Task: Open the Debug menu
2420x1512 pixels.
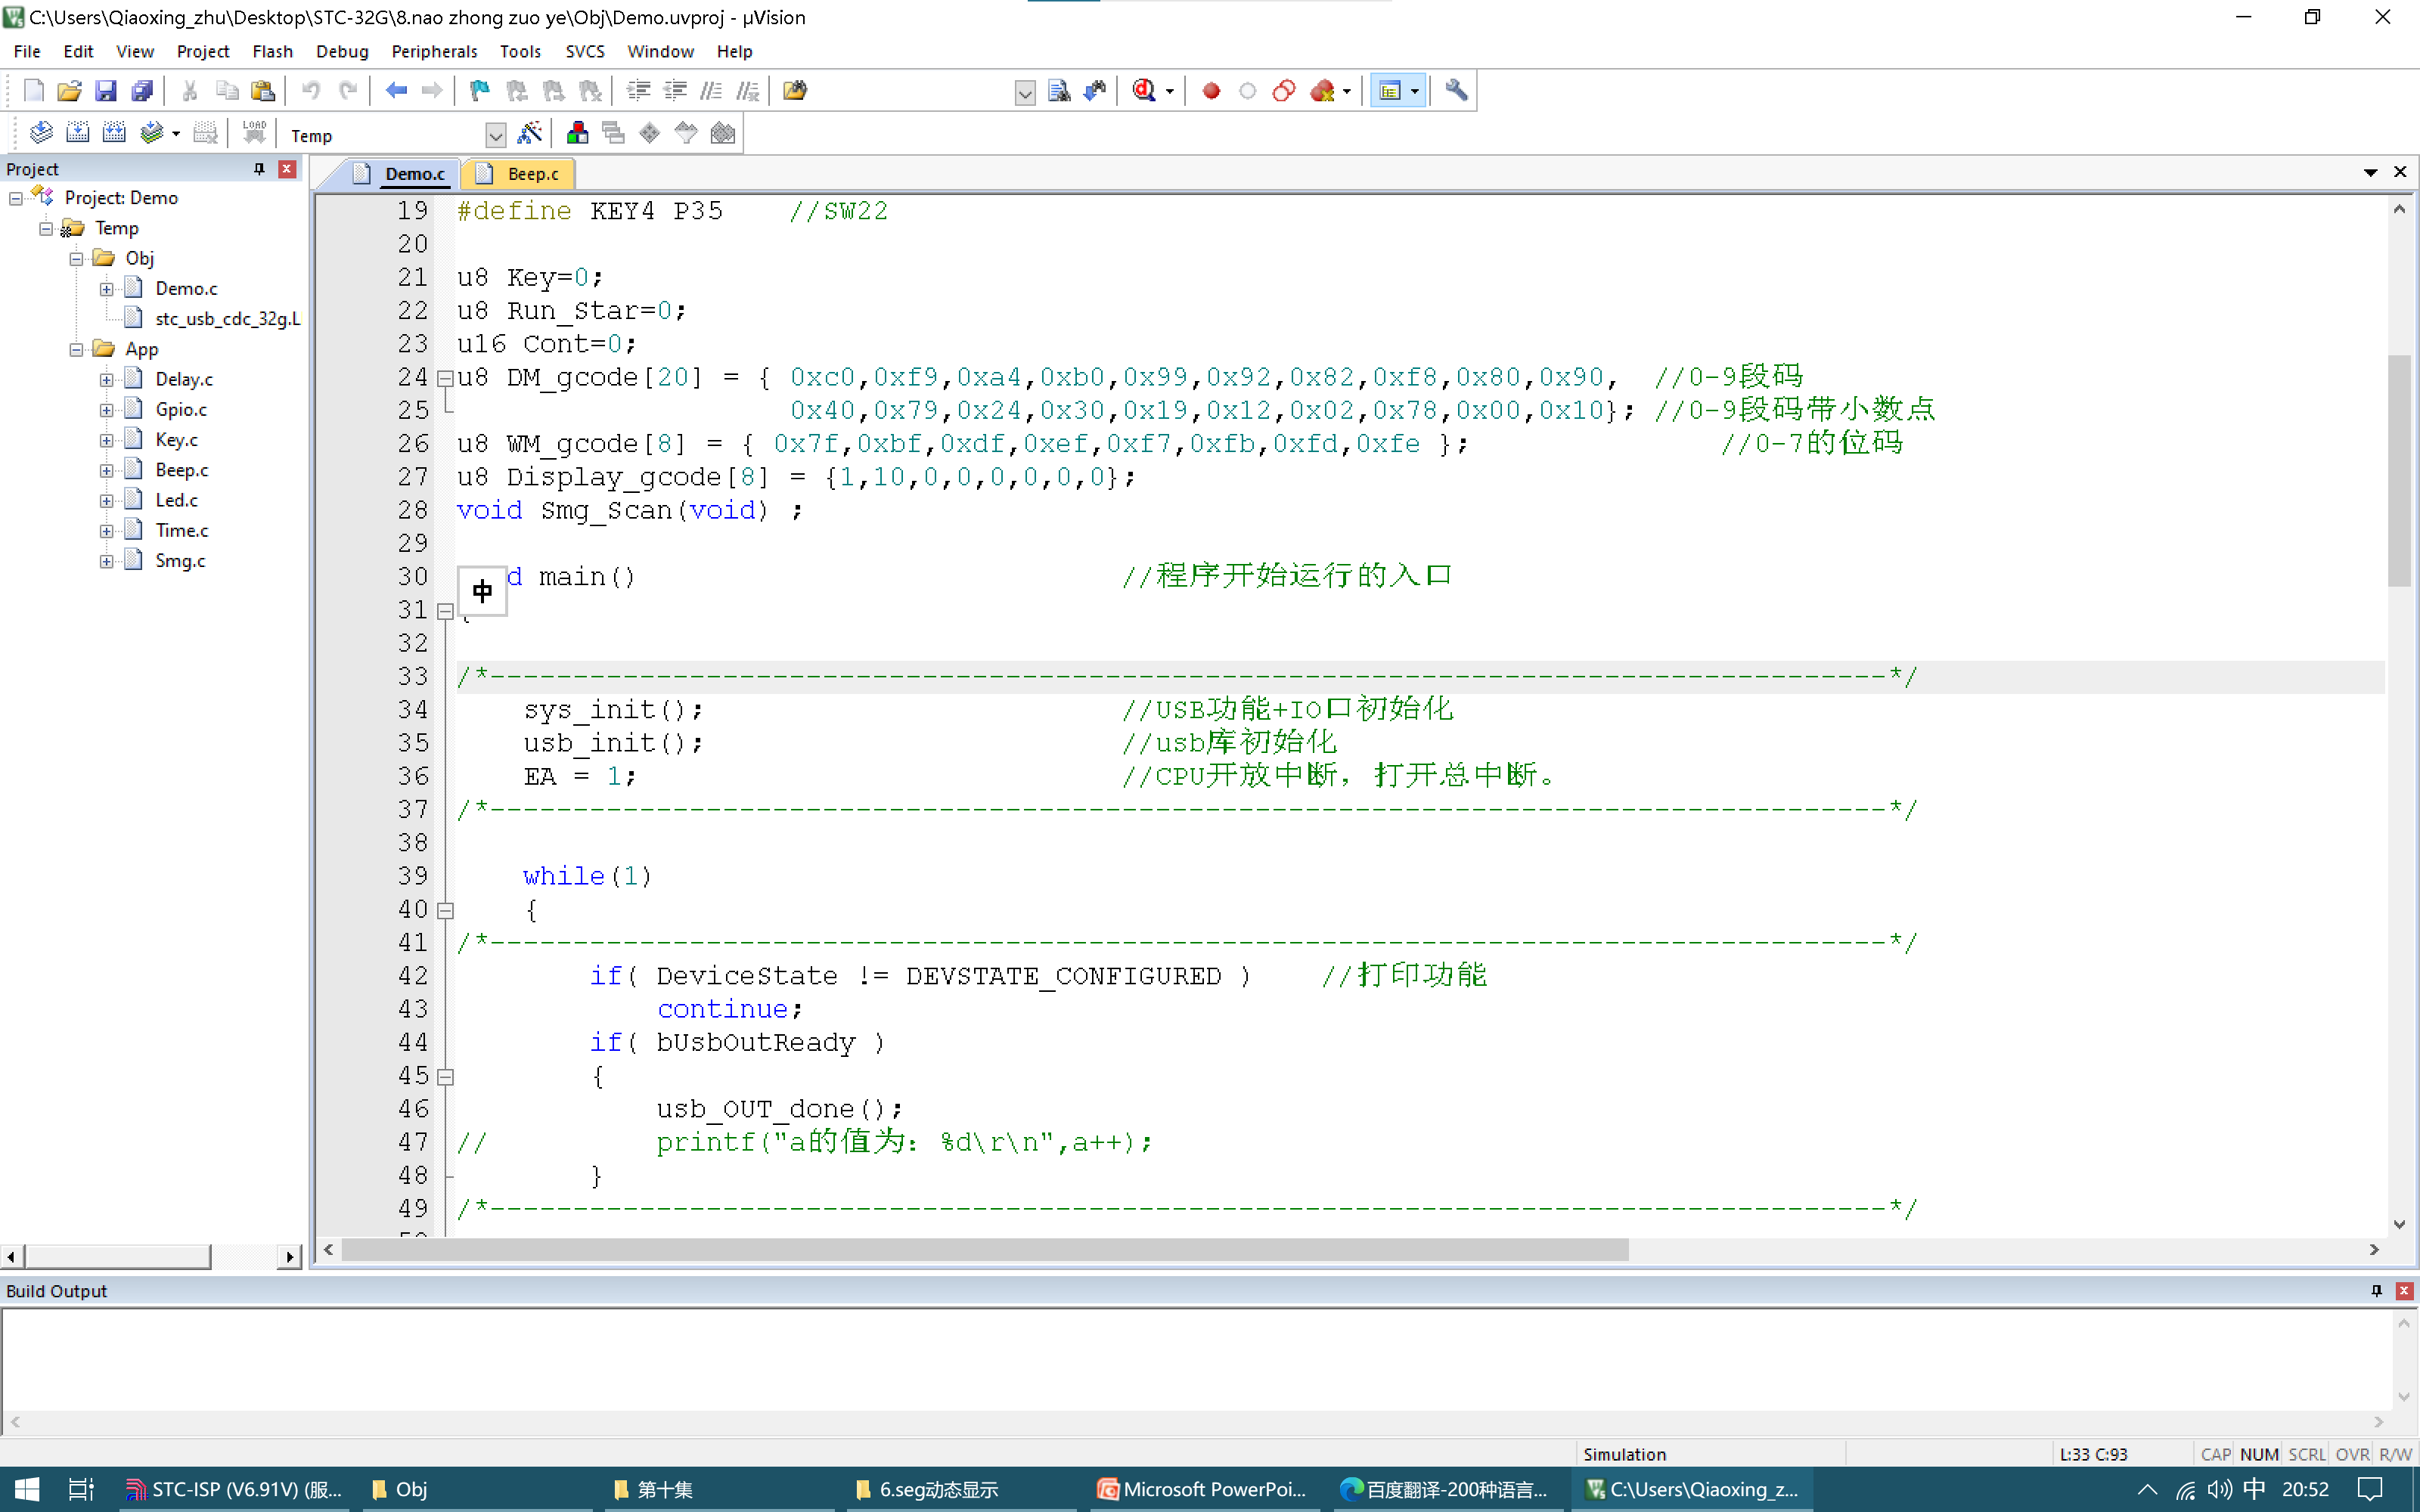Action: click(x=342, y=51)
